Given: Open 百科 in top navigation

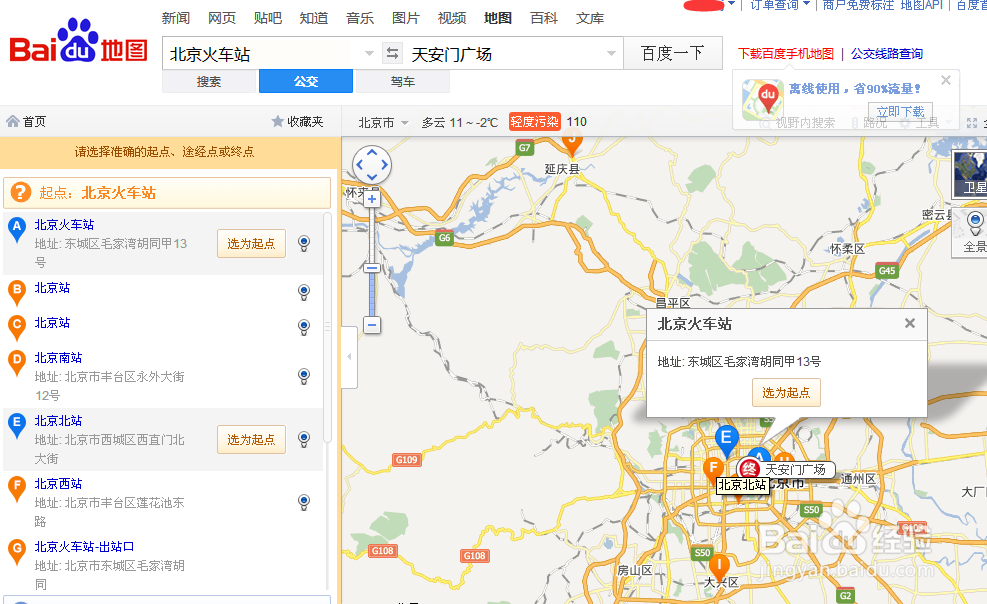Looking at the screenshot, I should pyautogui.click(x=544, y=18).
